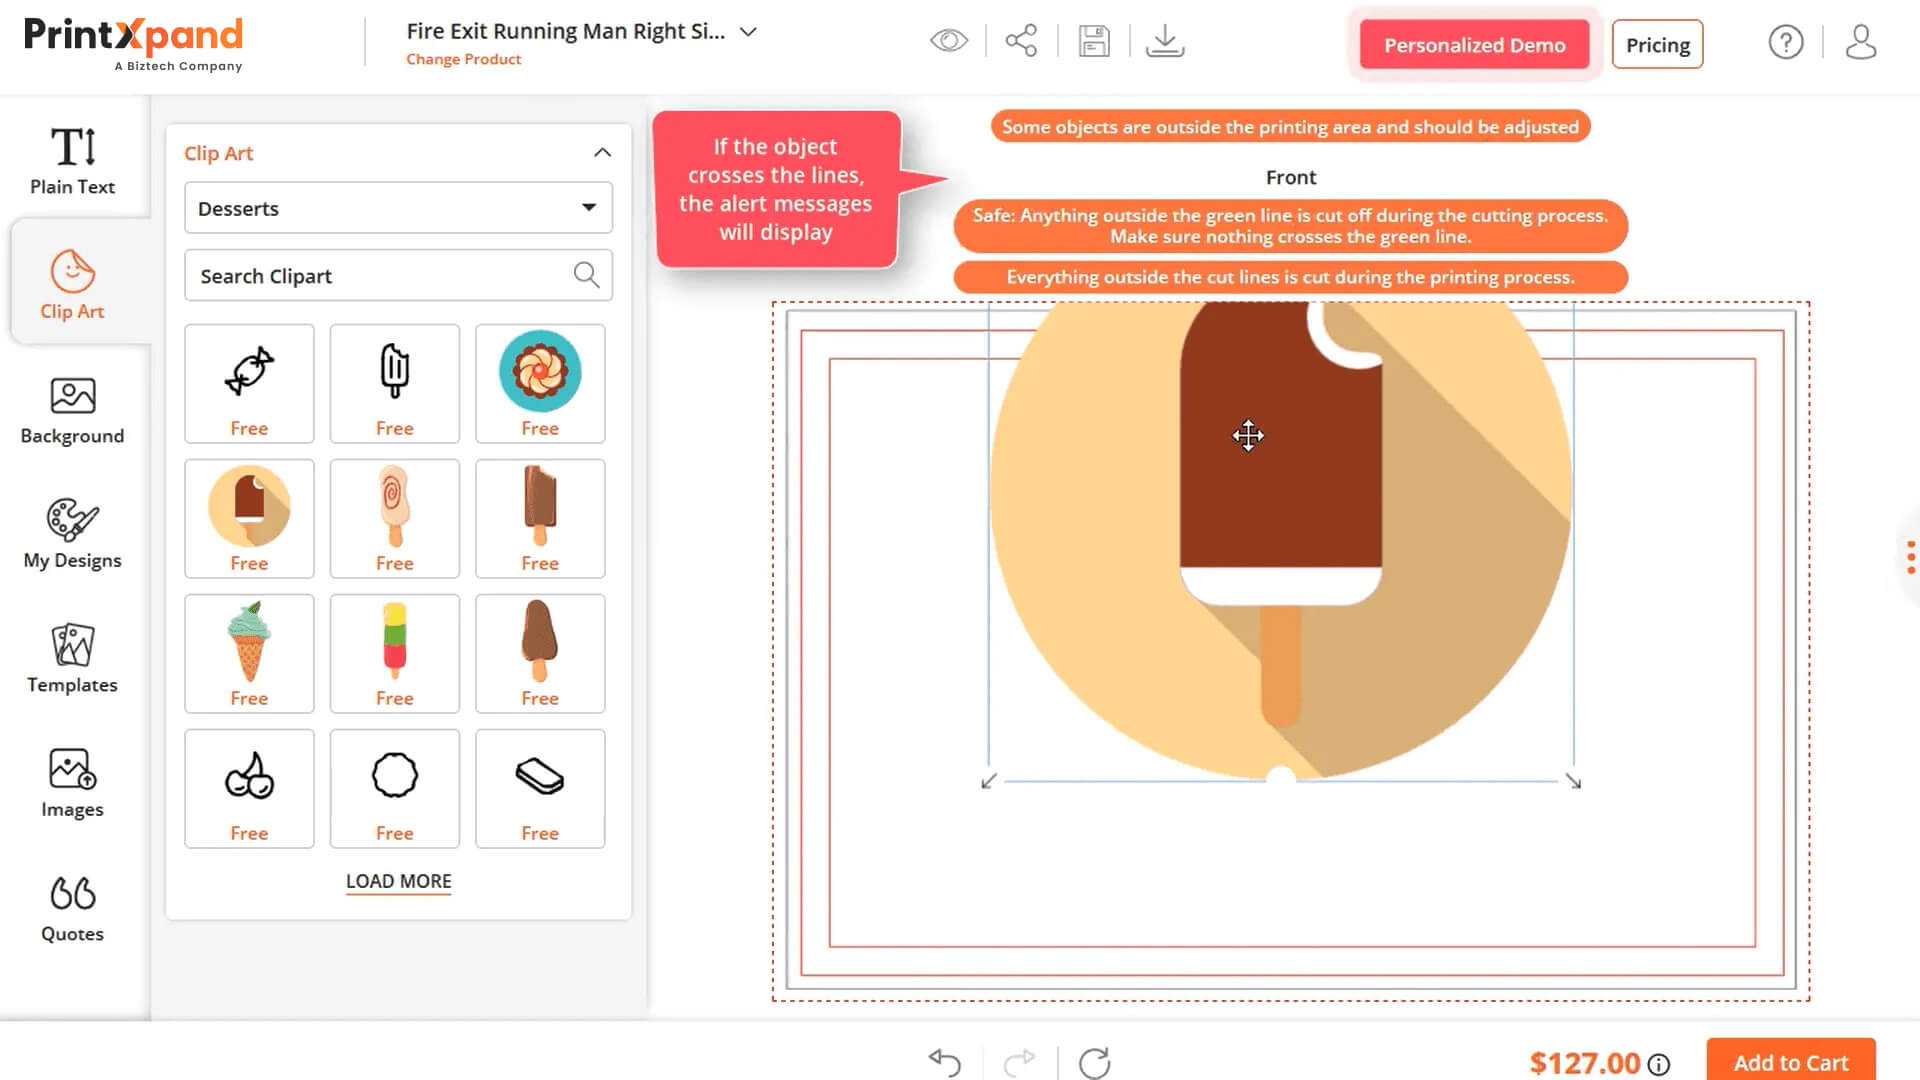Open the Desserts category dropdown

(x=398, y=208)
